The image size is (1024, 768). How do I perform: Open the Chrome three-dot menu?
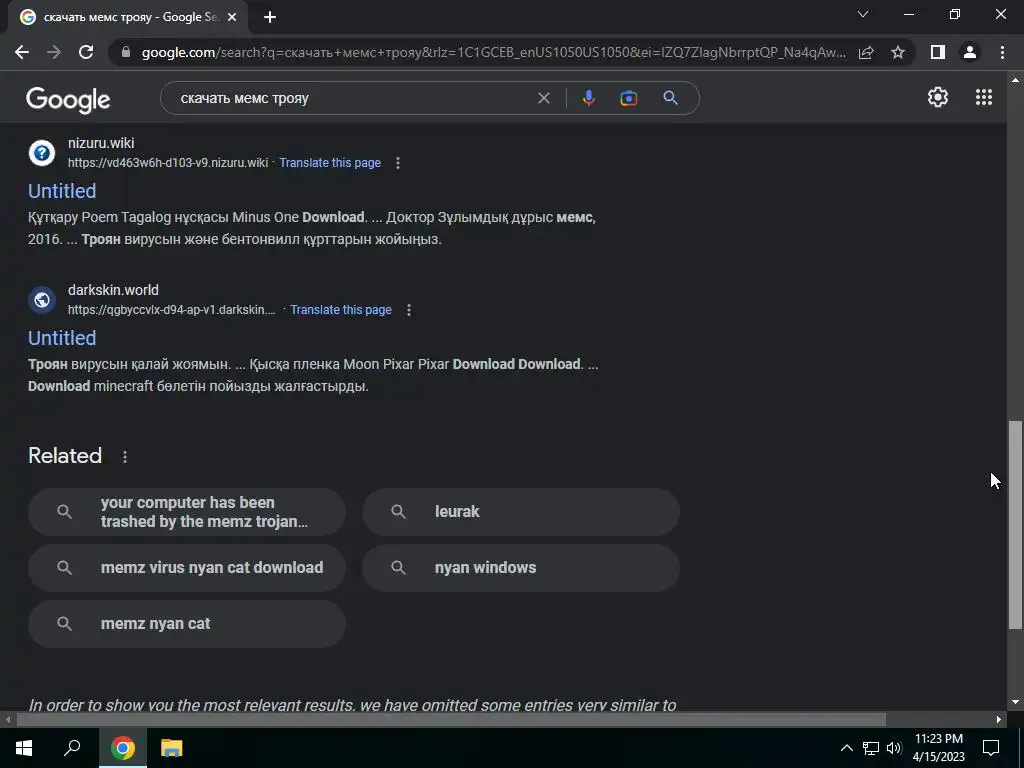coord(1002,52)
